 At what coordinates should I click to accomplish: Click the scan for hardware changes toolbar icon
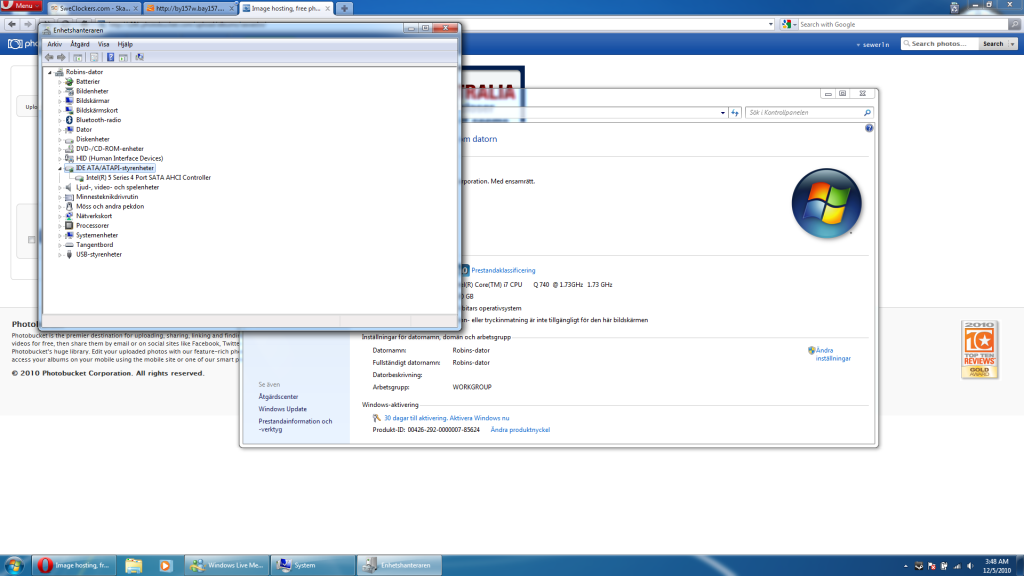(x=139, y=57)
